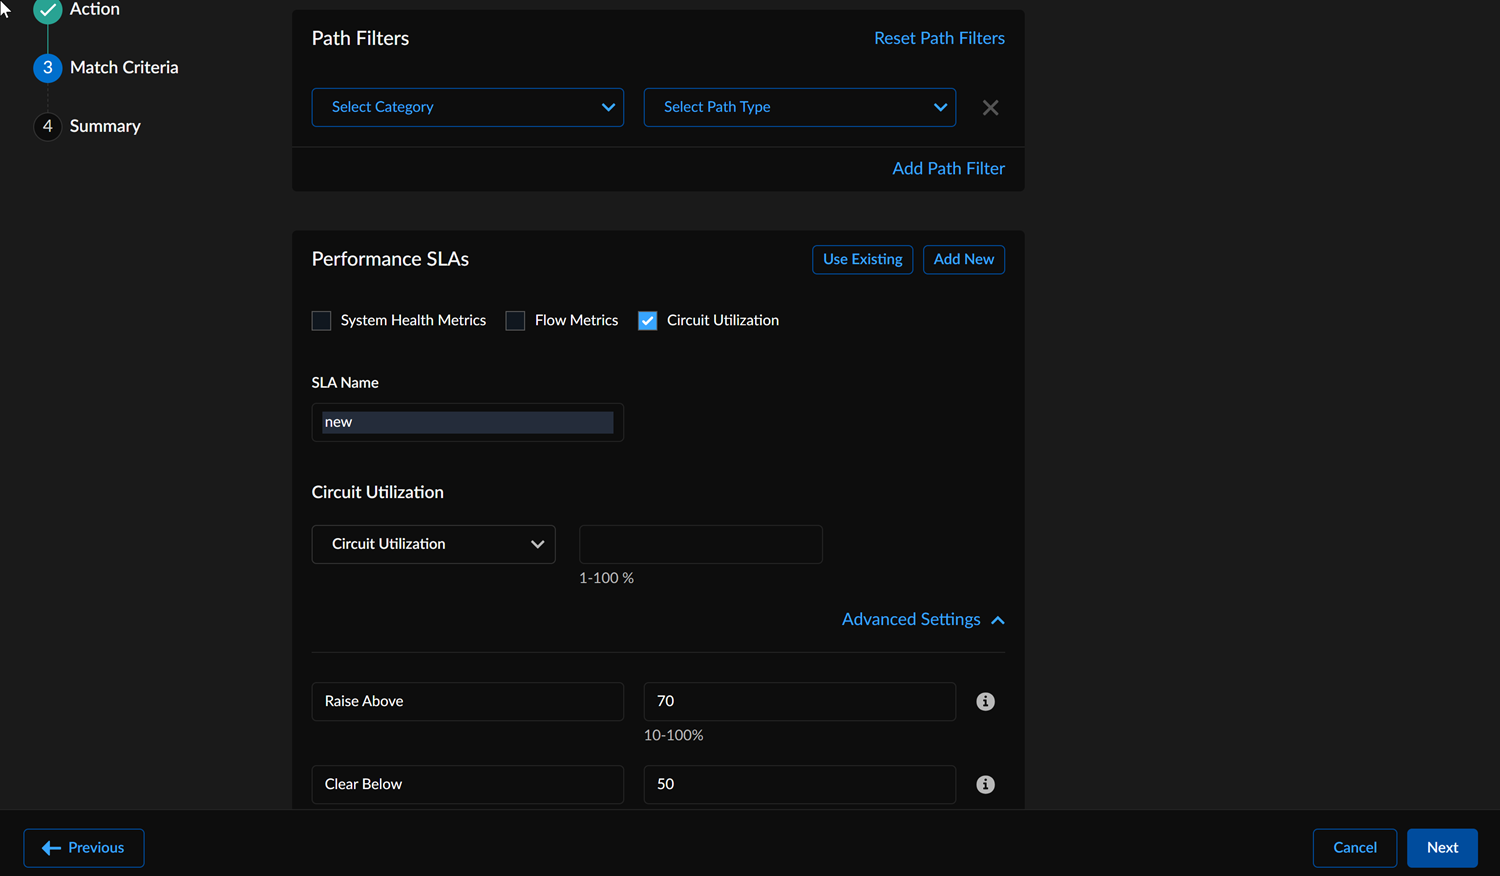1500x876 pixels.
Task: Click the X icon to remove path filter
Action: click(x=990, y=108)
